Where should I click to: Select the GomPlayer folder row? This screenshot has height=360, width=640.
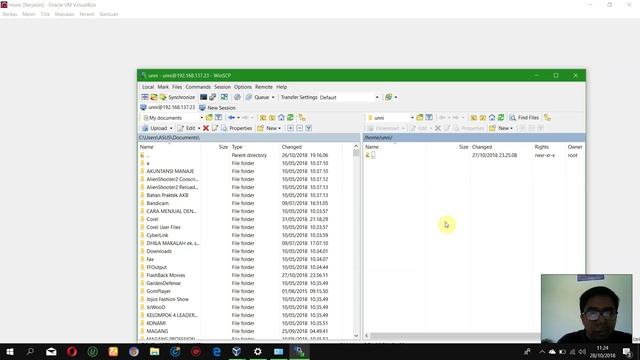click(245, 291)
